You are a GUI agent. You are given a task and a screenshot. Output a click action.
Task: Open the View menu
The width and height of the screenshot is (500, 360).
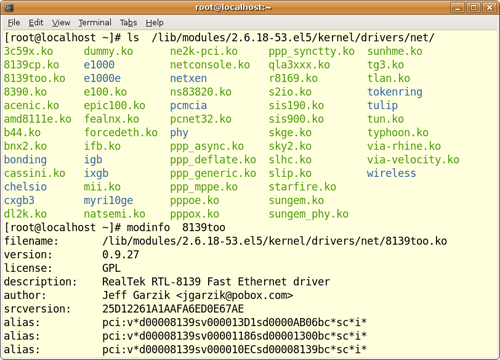[x=61, y=23]
